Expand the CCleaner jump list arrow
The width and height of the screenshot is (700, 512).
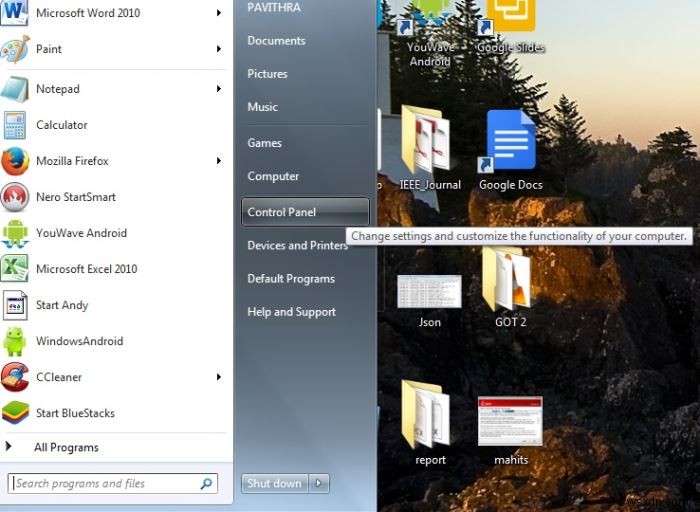(x=219, y=377)
